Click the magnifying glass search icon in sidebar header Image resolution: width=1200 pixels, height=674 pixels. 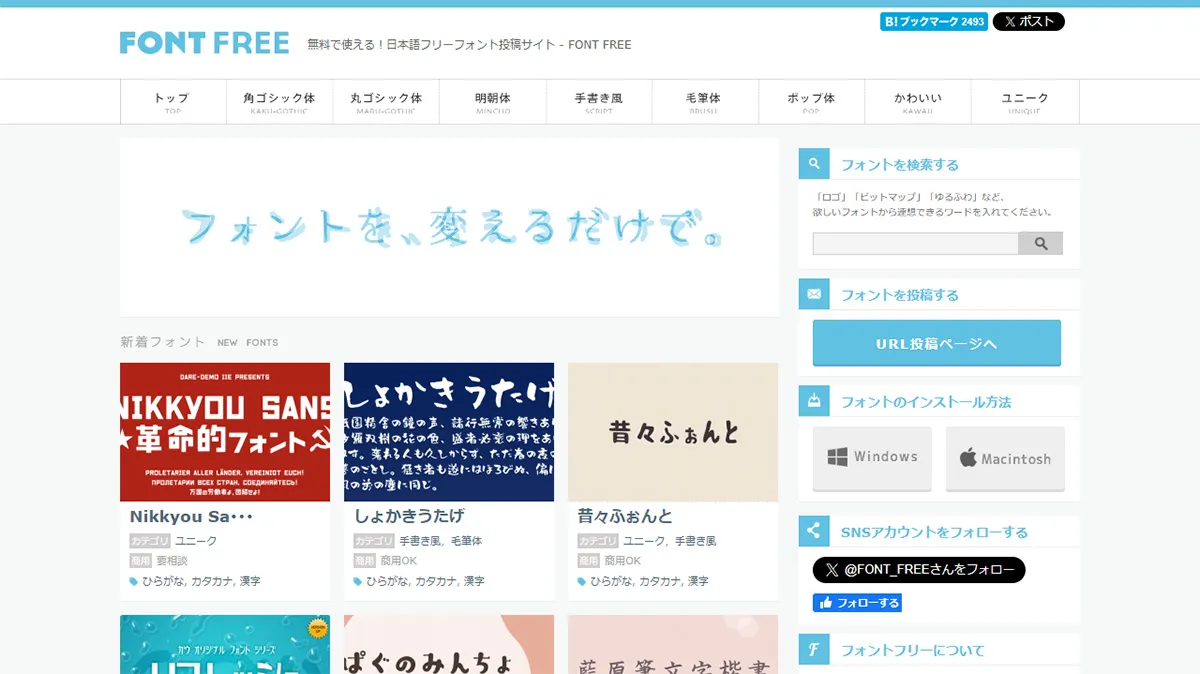812,163
